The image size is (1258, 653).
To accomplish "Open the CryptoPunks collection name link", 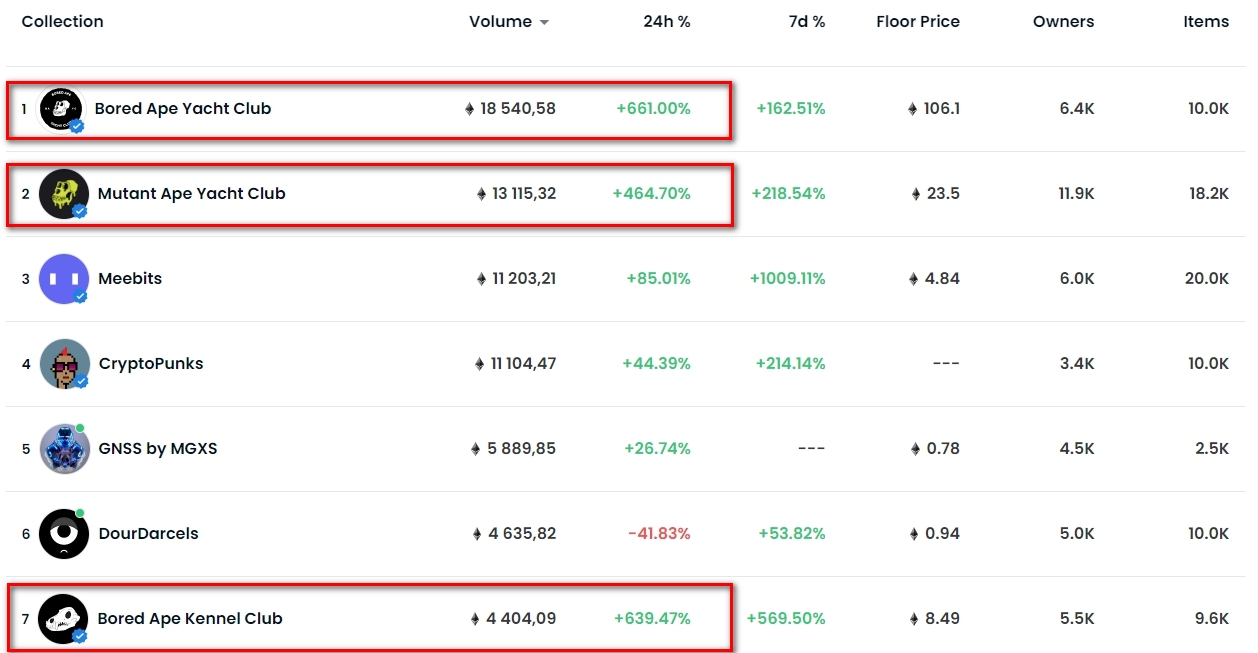I will click(x=151, y=363).
